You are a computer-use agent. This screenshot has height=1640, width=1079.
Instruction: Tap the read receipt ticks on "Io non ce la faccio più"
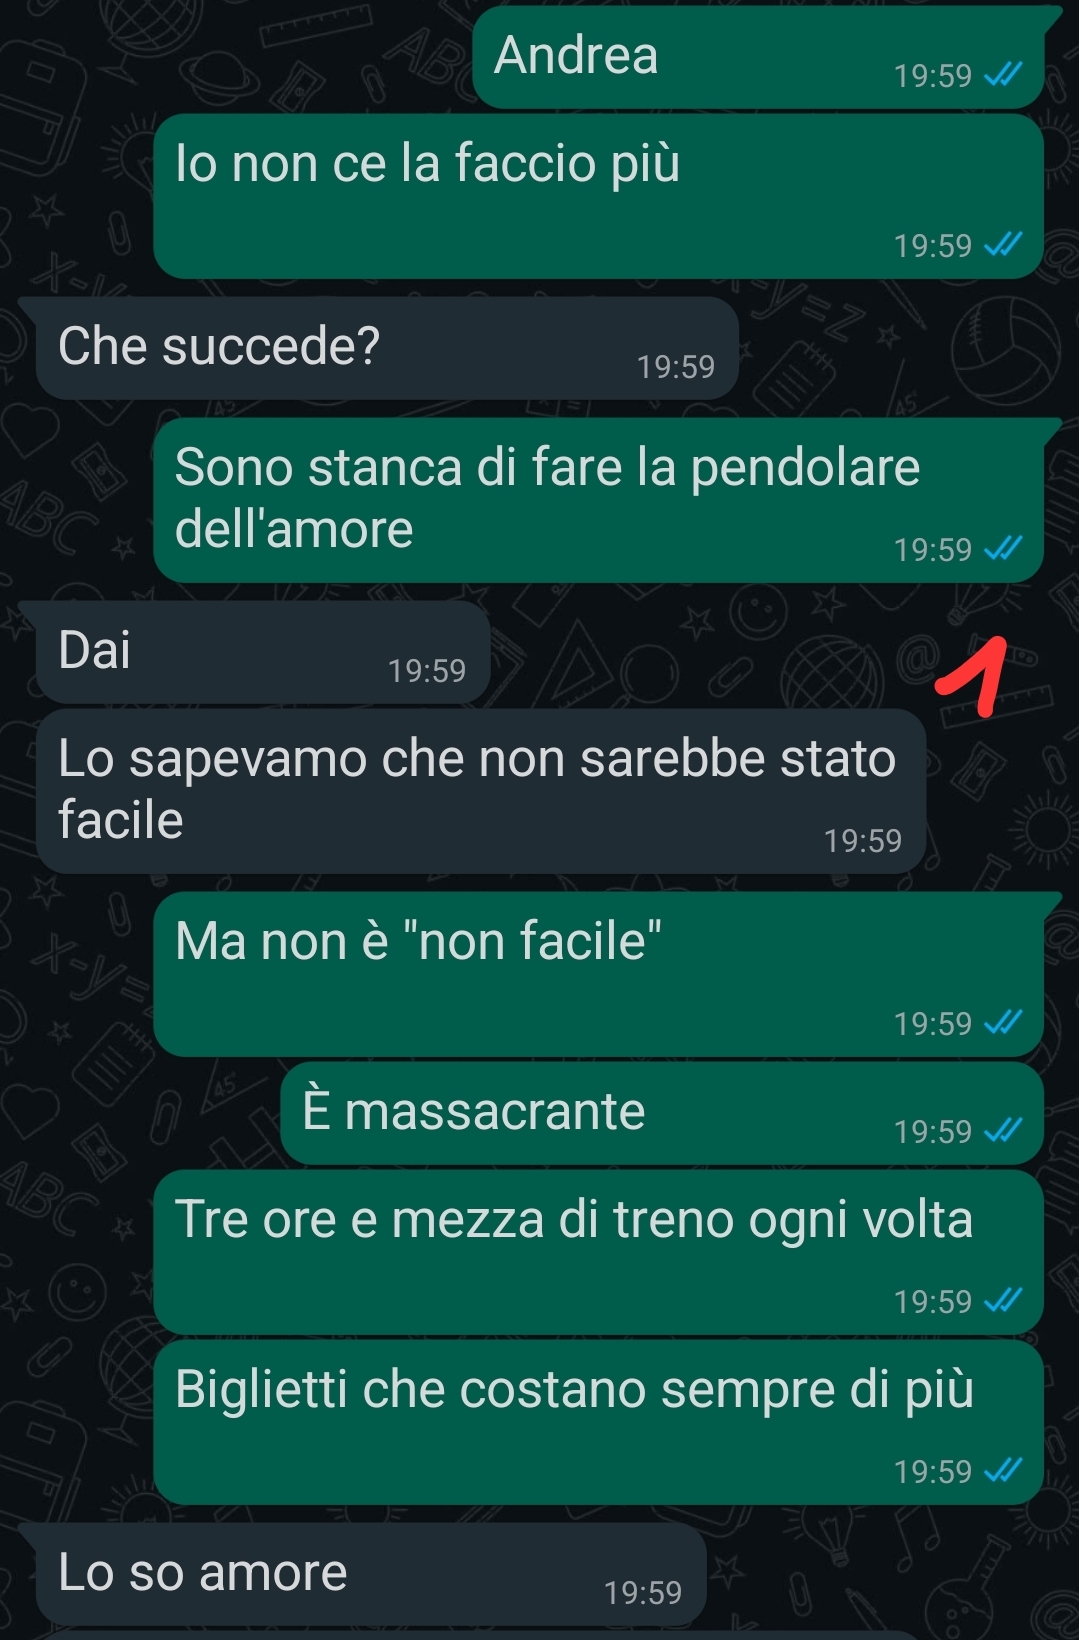[x=1003, y=245]
